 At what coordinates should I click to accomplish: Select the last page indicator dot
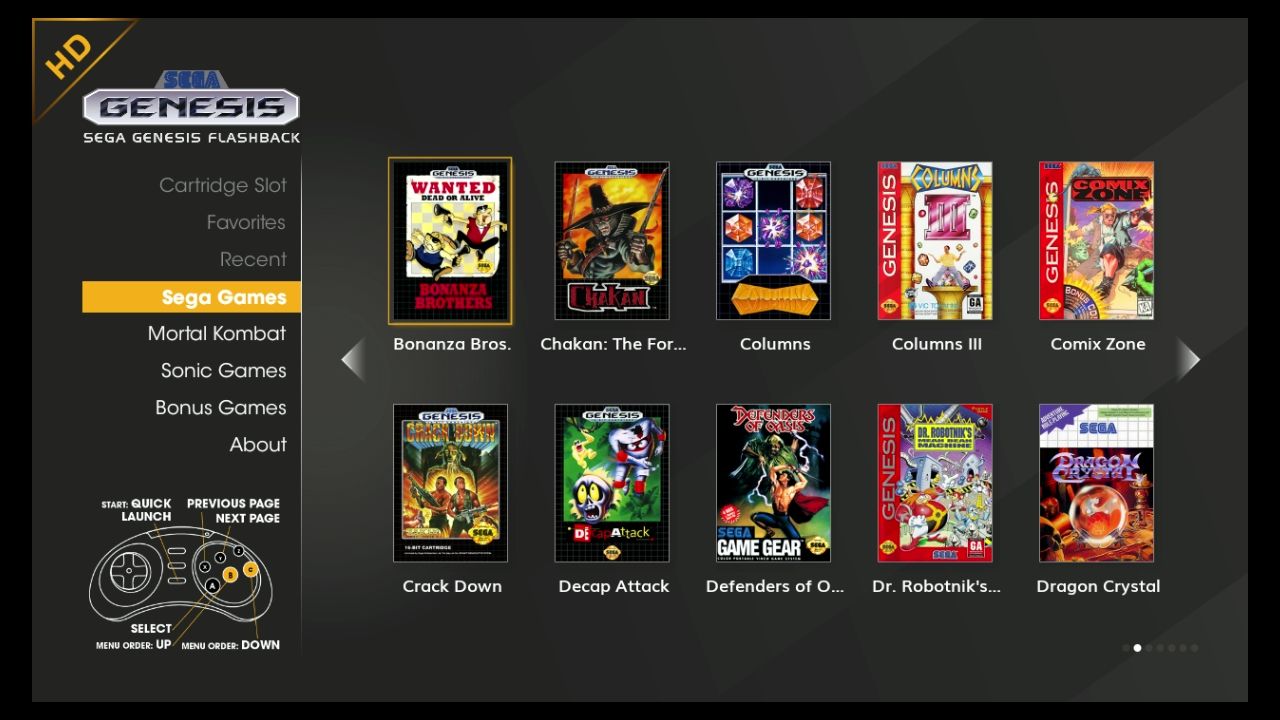[1194, 648]
